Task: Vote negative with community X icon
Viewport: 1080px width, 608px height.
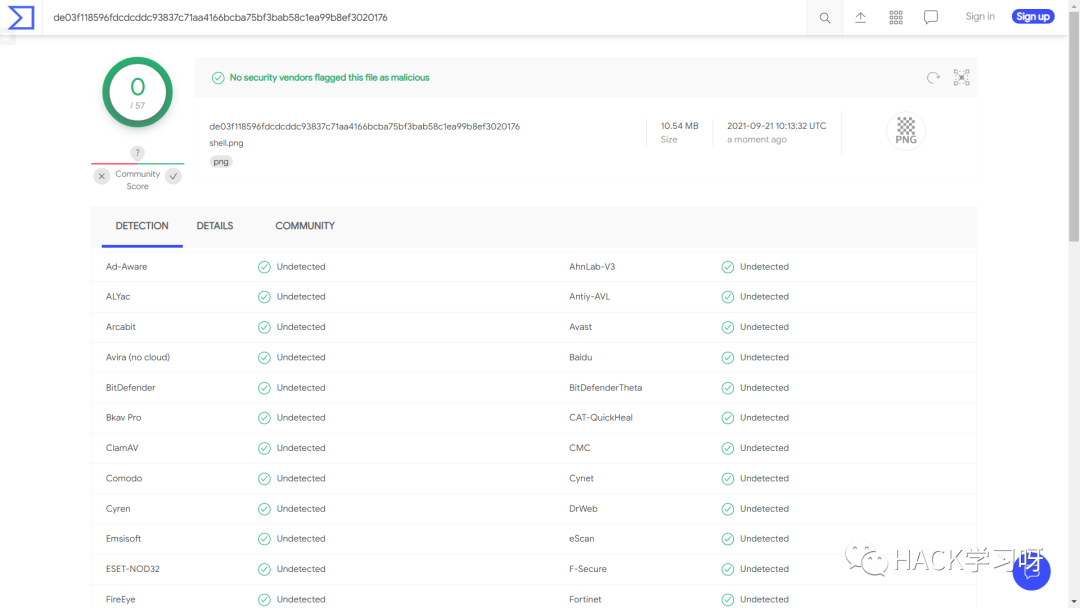Action: pyautogui.click(x=102, y=176)
